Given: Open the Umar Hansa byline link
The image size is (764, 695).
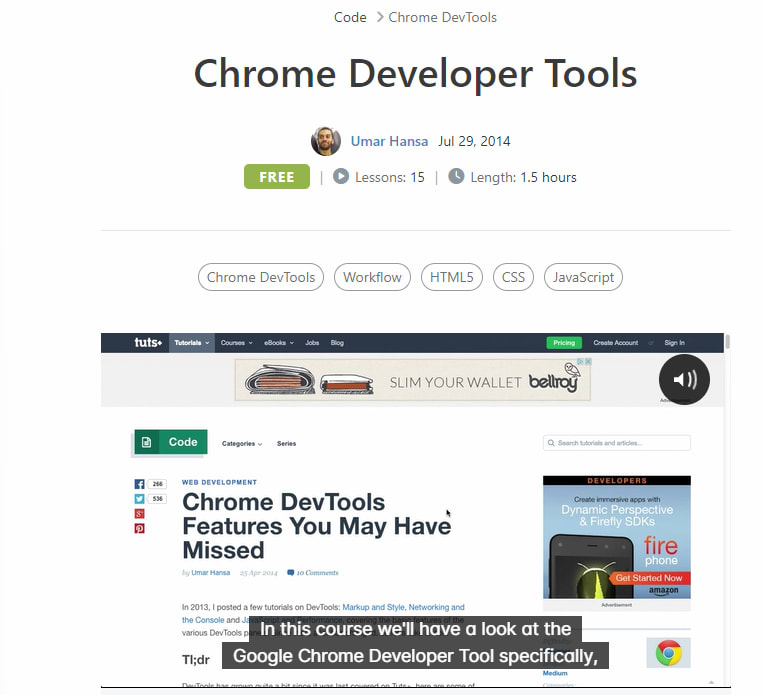Looking at the screenshot, I should [210, 573].
